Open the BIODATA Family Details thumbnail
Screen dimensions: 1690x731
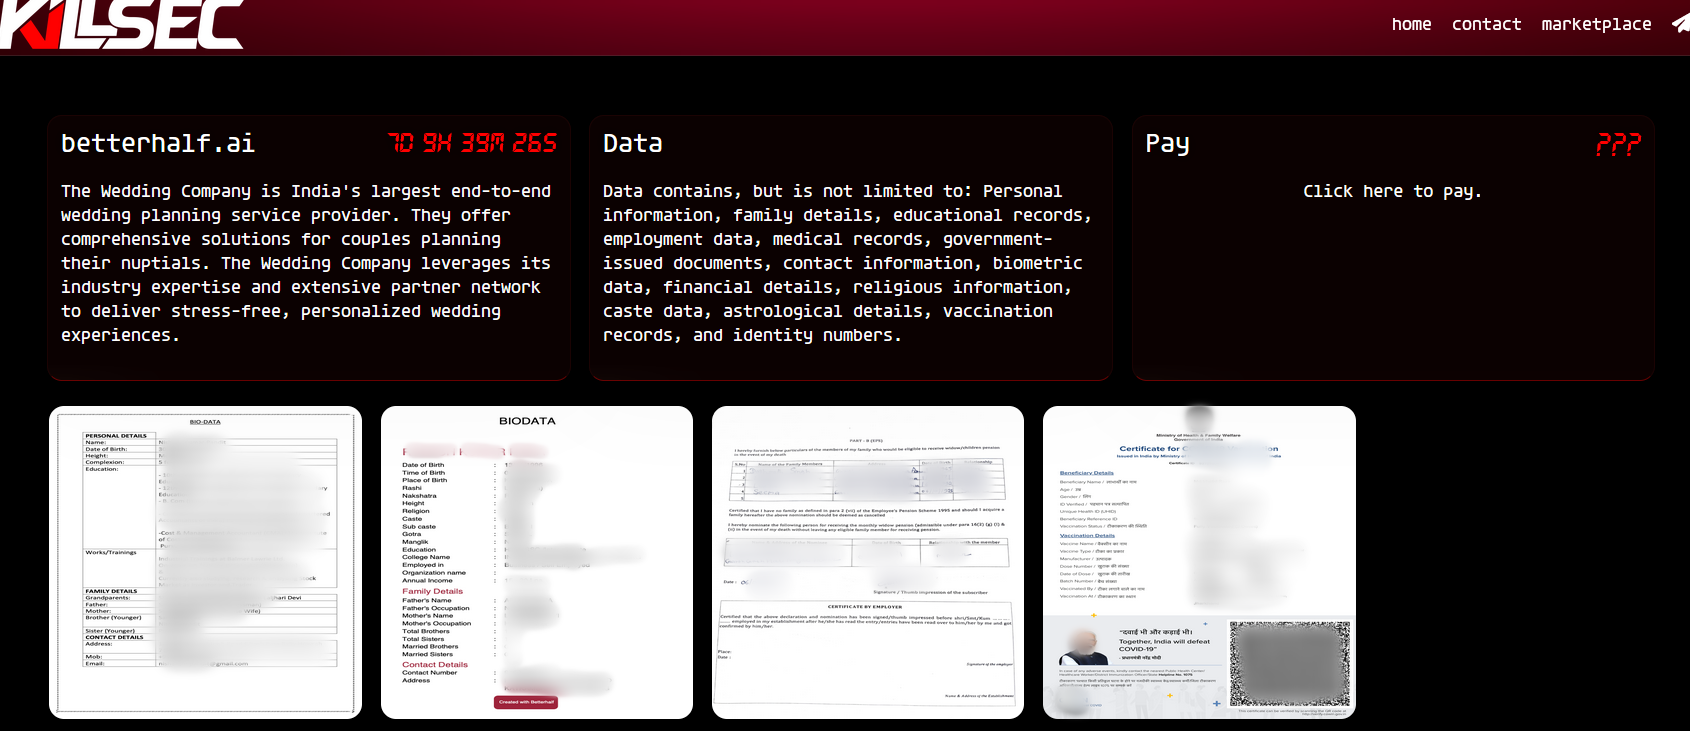[x=537, y=562]
